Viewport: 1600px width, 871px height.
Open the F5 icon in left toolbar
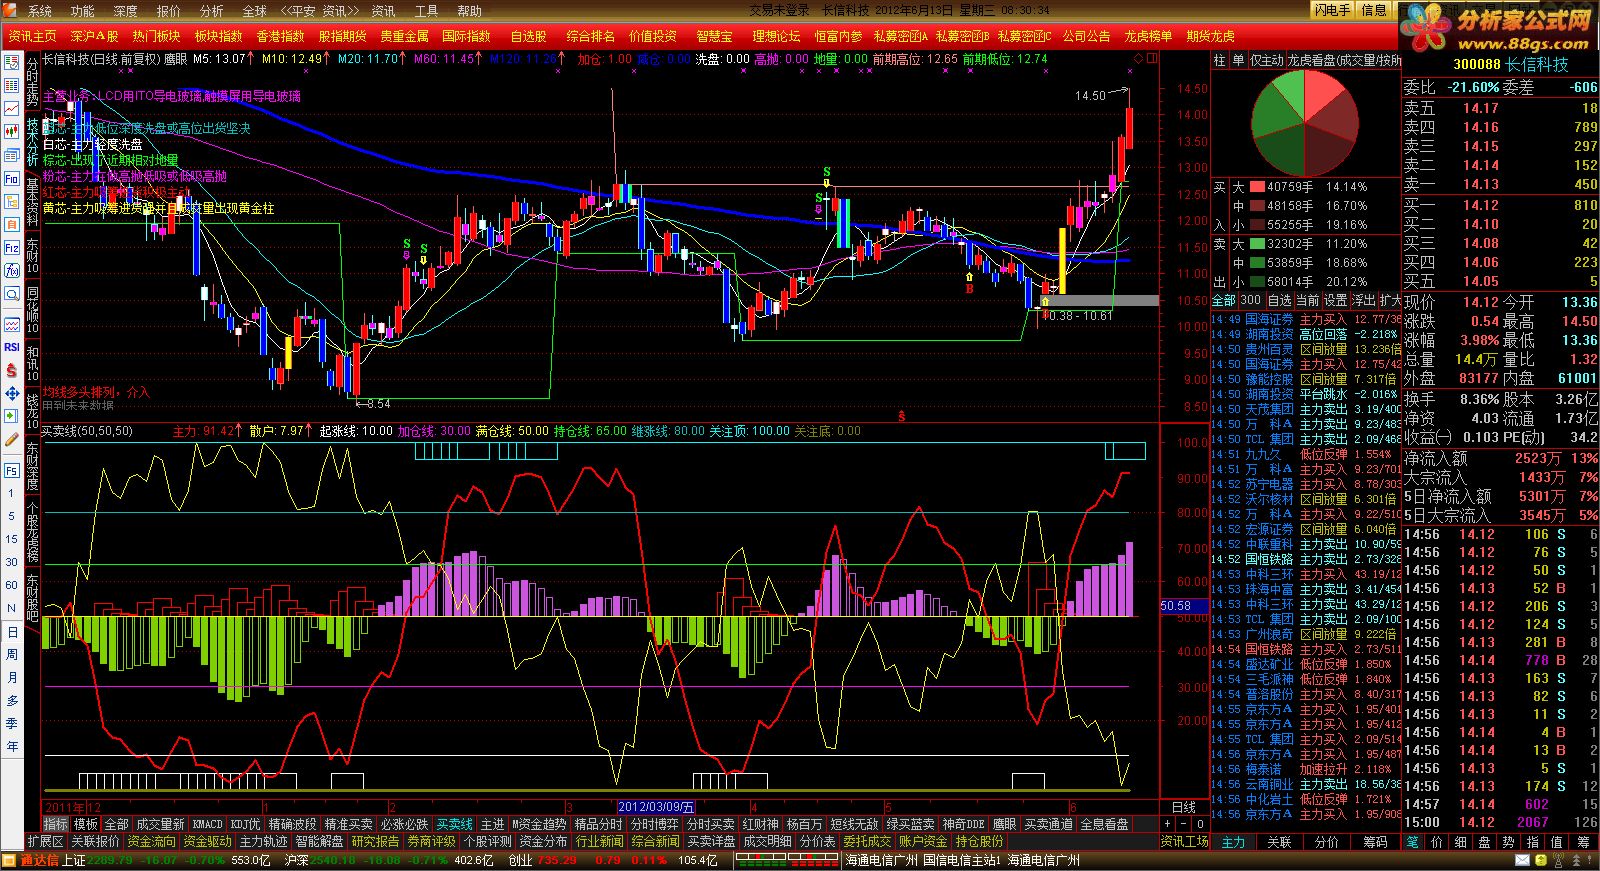12,470
